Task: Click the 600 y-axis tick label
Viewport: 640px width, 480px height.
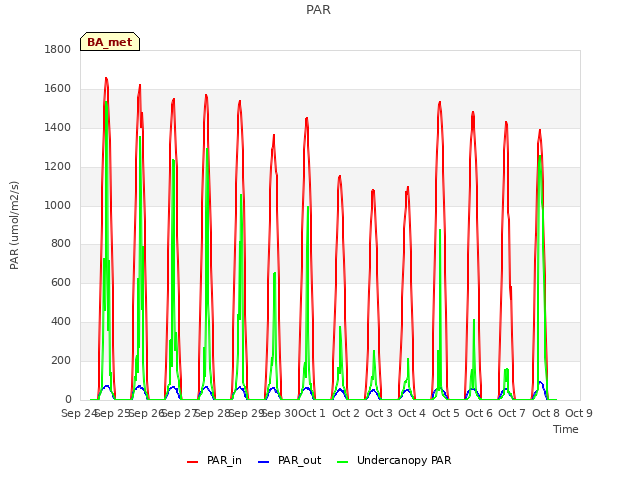Action: click(61, 282)
